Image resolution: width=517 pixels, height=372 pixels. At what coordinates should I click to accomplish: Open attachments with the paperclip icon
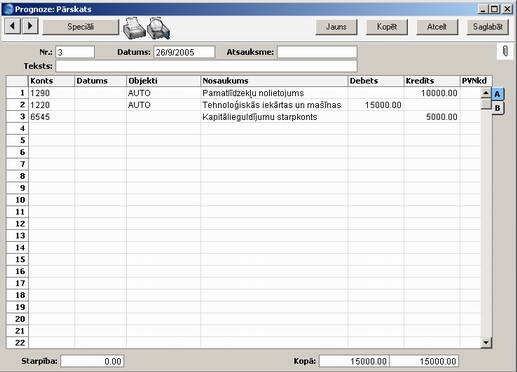[505, 51]
